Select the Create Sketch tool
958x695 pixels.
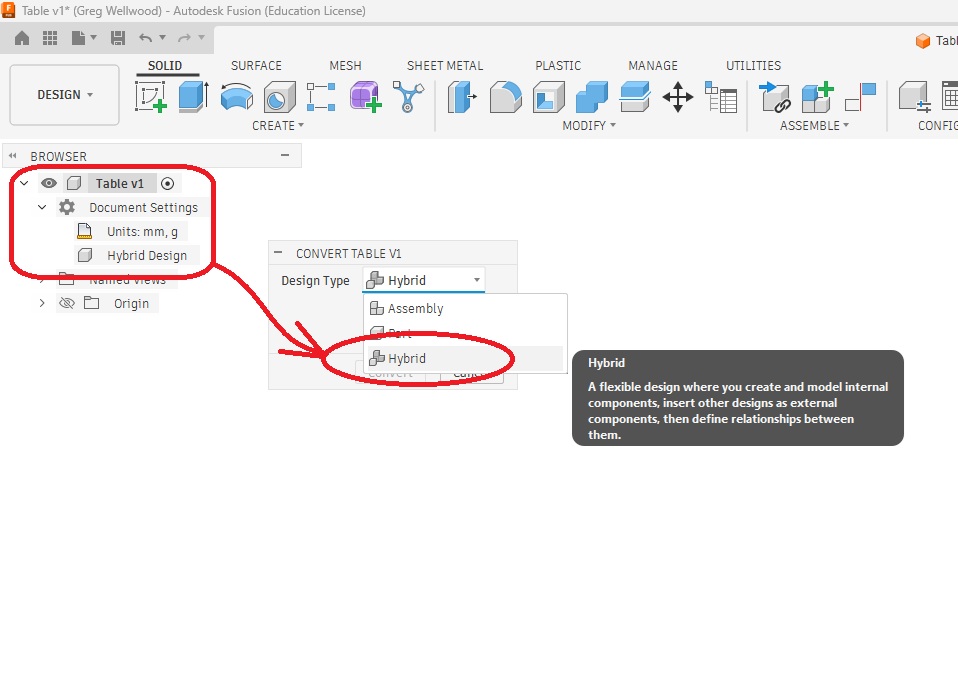151,96
